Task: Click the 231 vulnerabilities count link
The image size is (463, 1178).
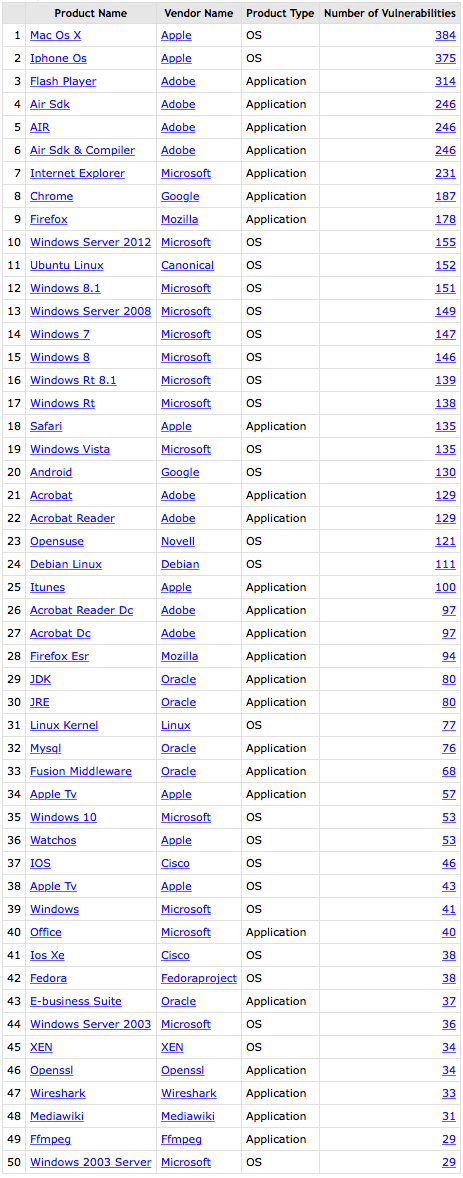Action: point(445,174)
